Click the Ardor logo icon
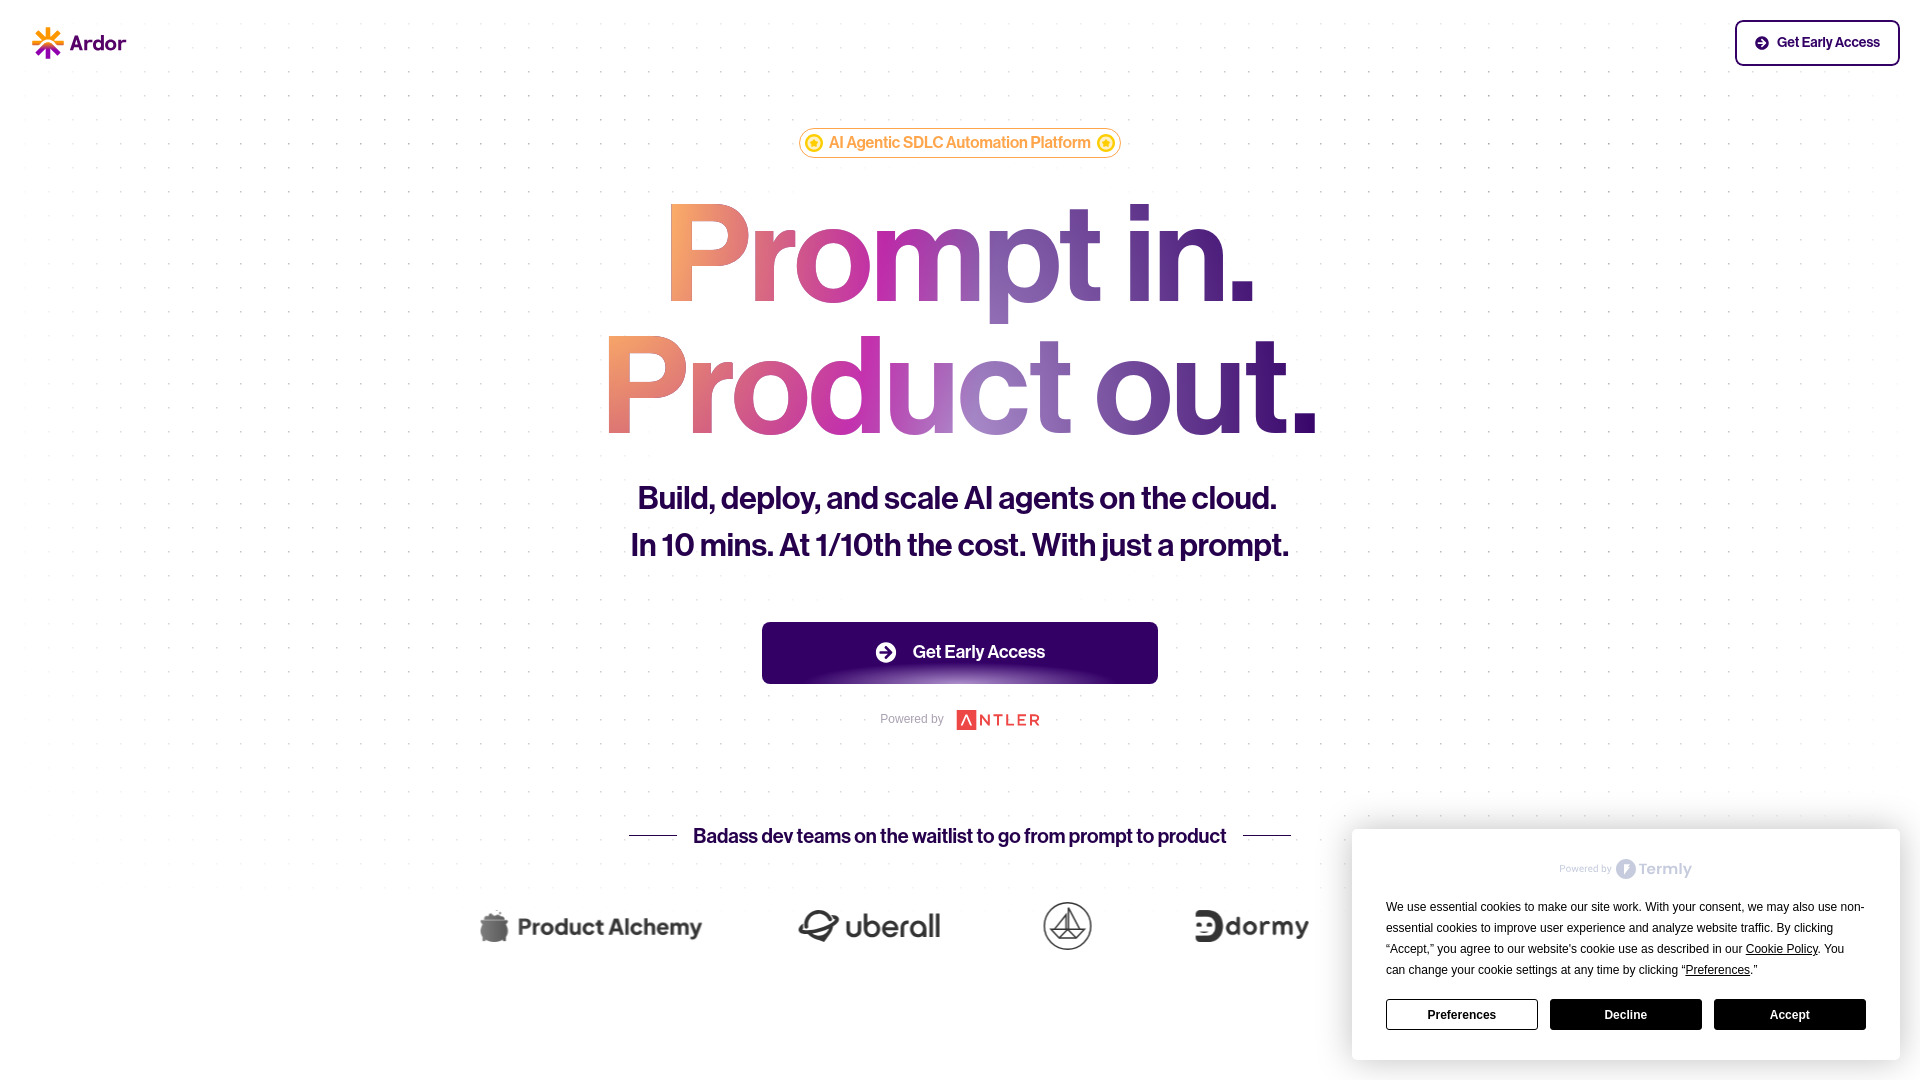 coord(47,42)
